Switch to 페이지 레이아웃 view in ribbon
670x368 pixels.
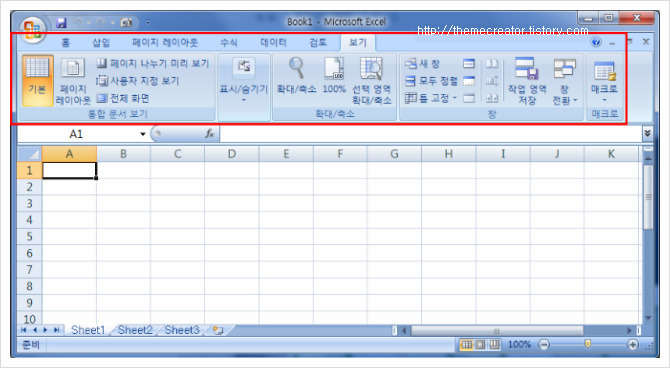click(73, 81)
